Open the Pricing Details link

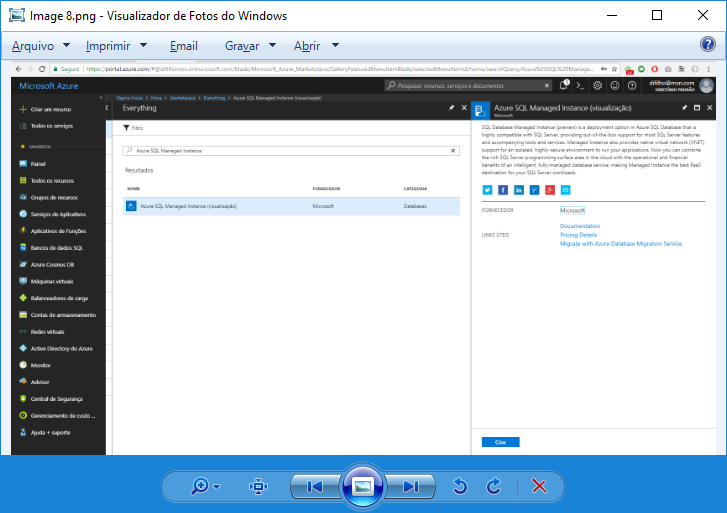[578, 235]
